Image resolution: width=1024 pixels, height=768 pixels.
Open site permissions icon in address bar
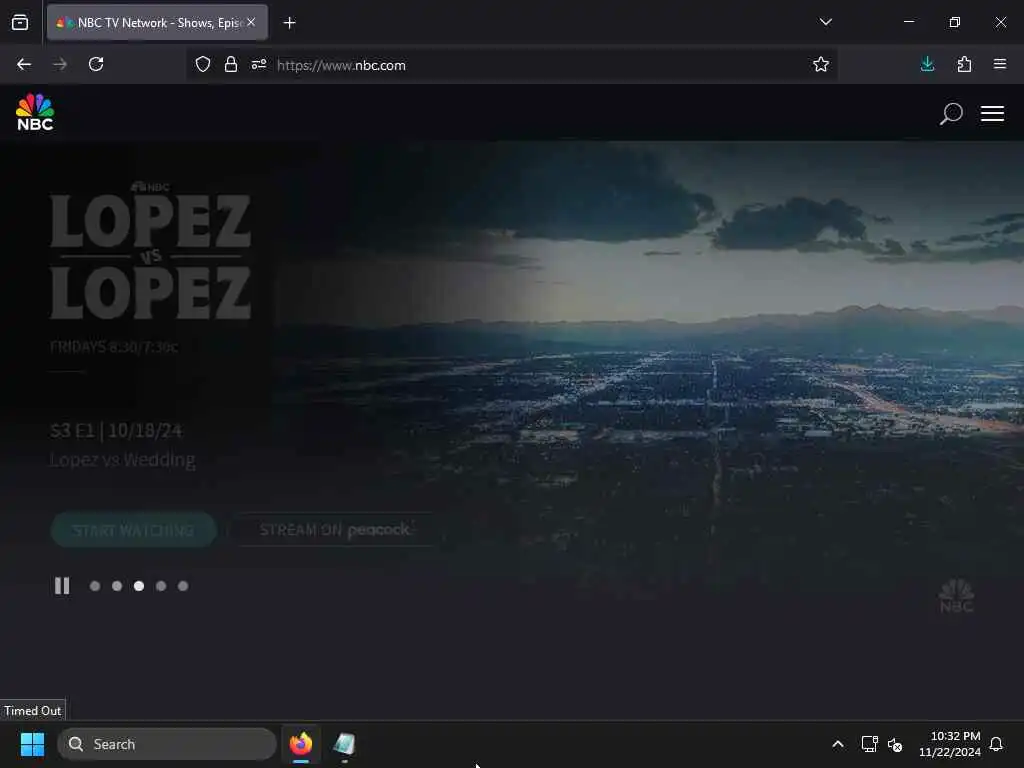click(259, 64)
